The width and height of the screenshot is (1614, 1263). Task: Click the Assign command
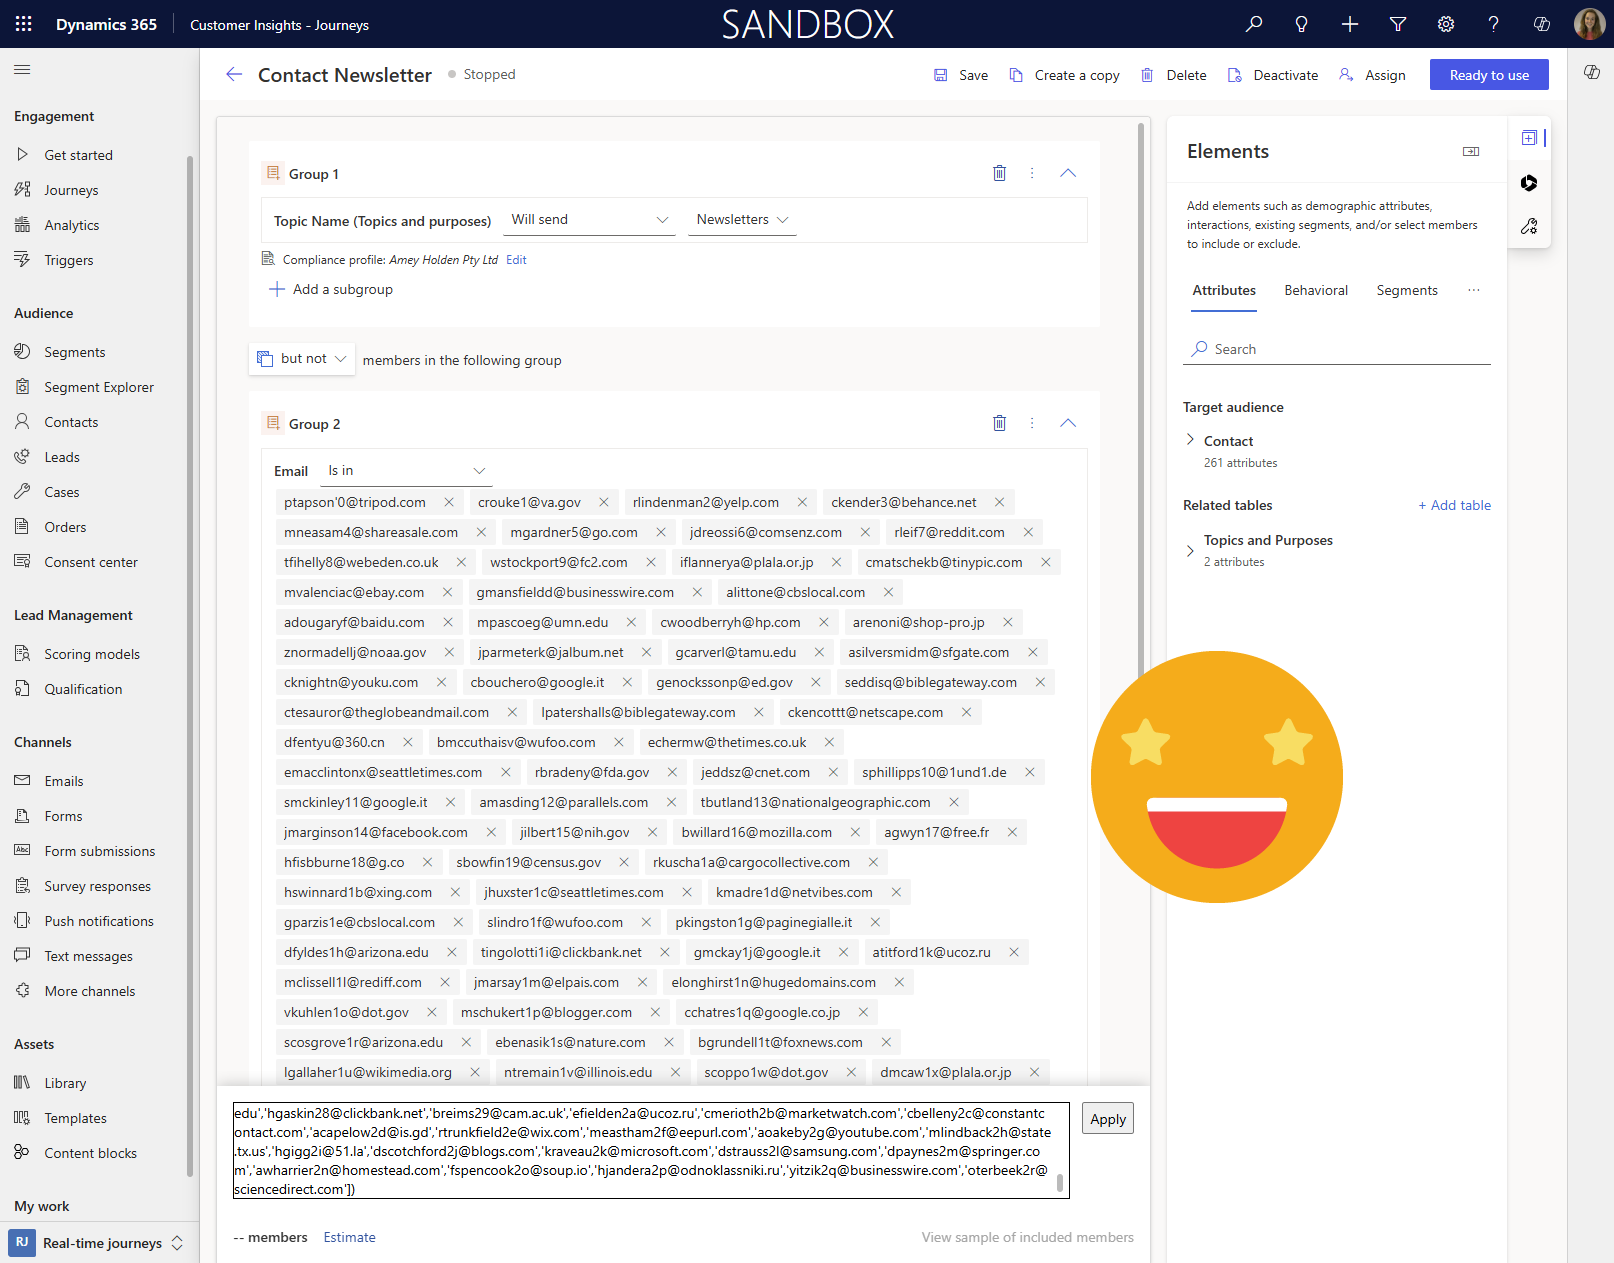[1372, 75]
